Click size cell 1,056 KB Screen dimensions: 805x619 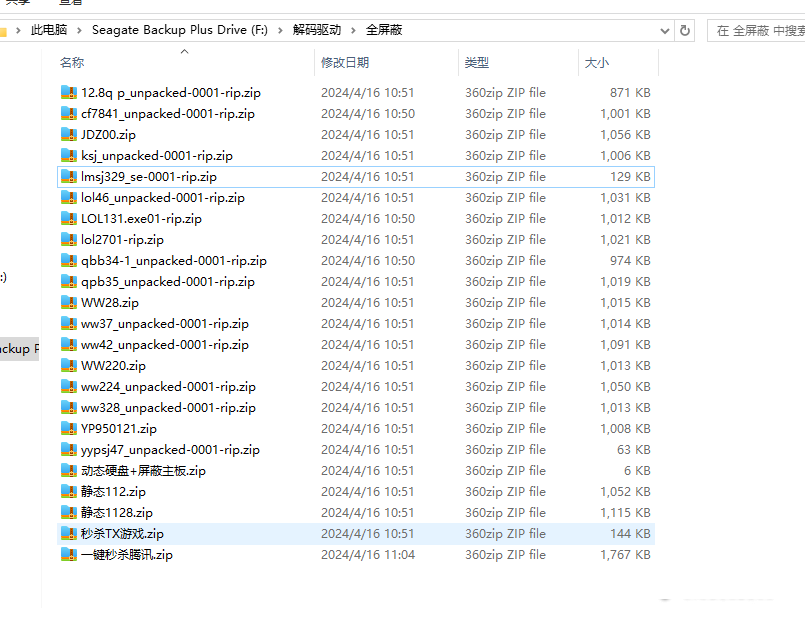(x=625, y=134)
